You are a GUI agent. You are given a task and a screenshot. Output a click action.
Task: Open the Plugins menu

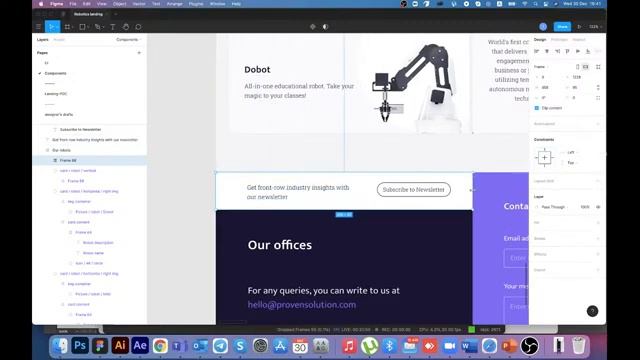[x=196, y=4]
